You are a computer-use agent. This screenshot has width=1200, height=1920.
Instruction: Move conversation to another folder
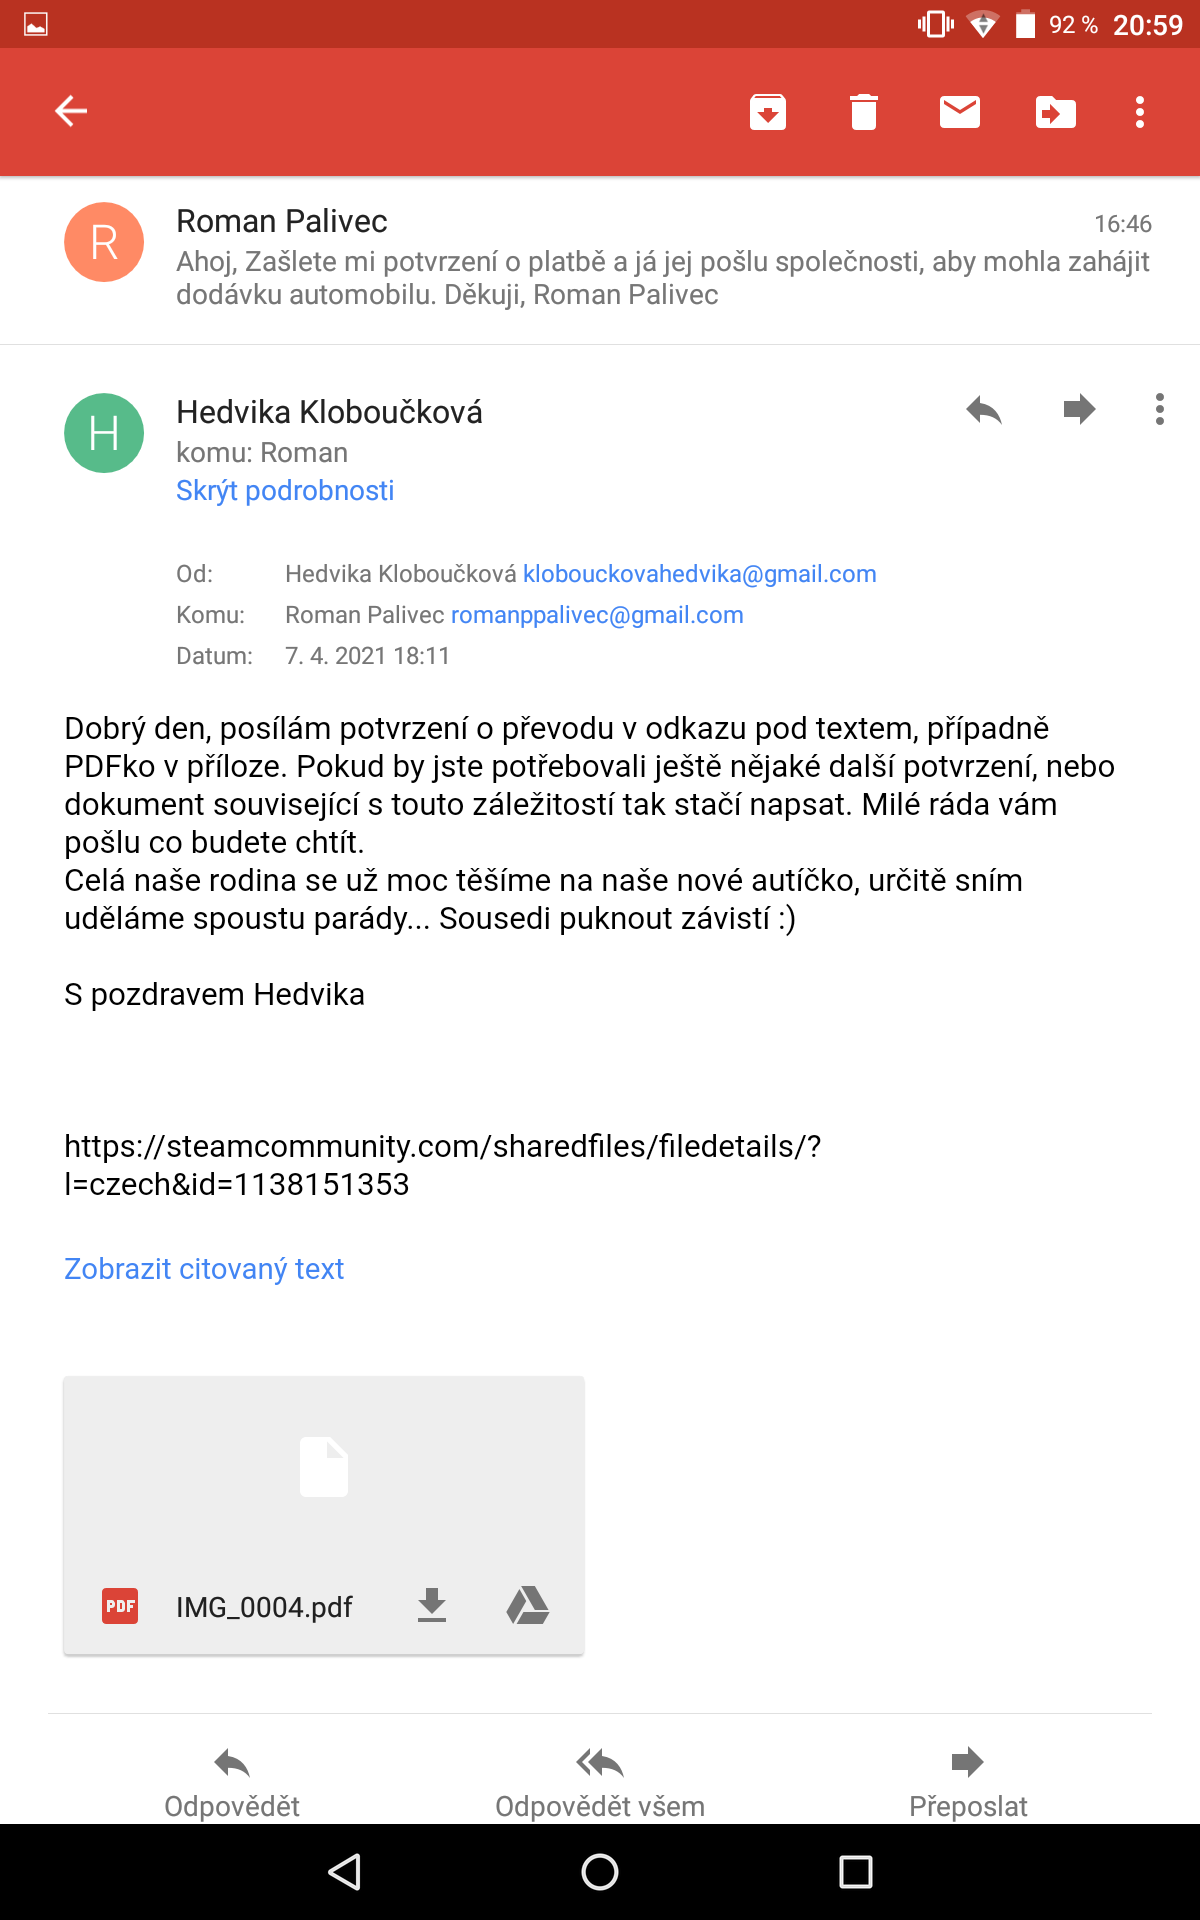pos(1055,112)
